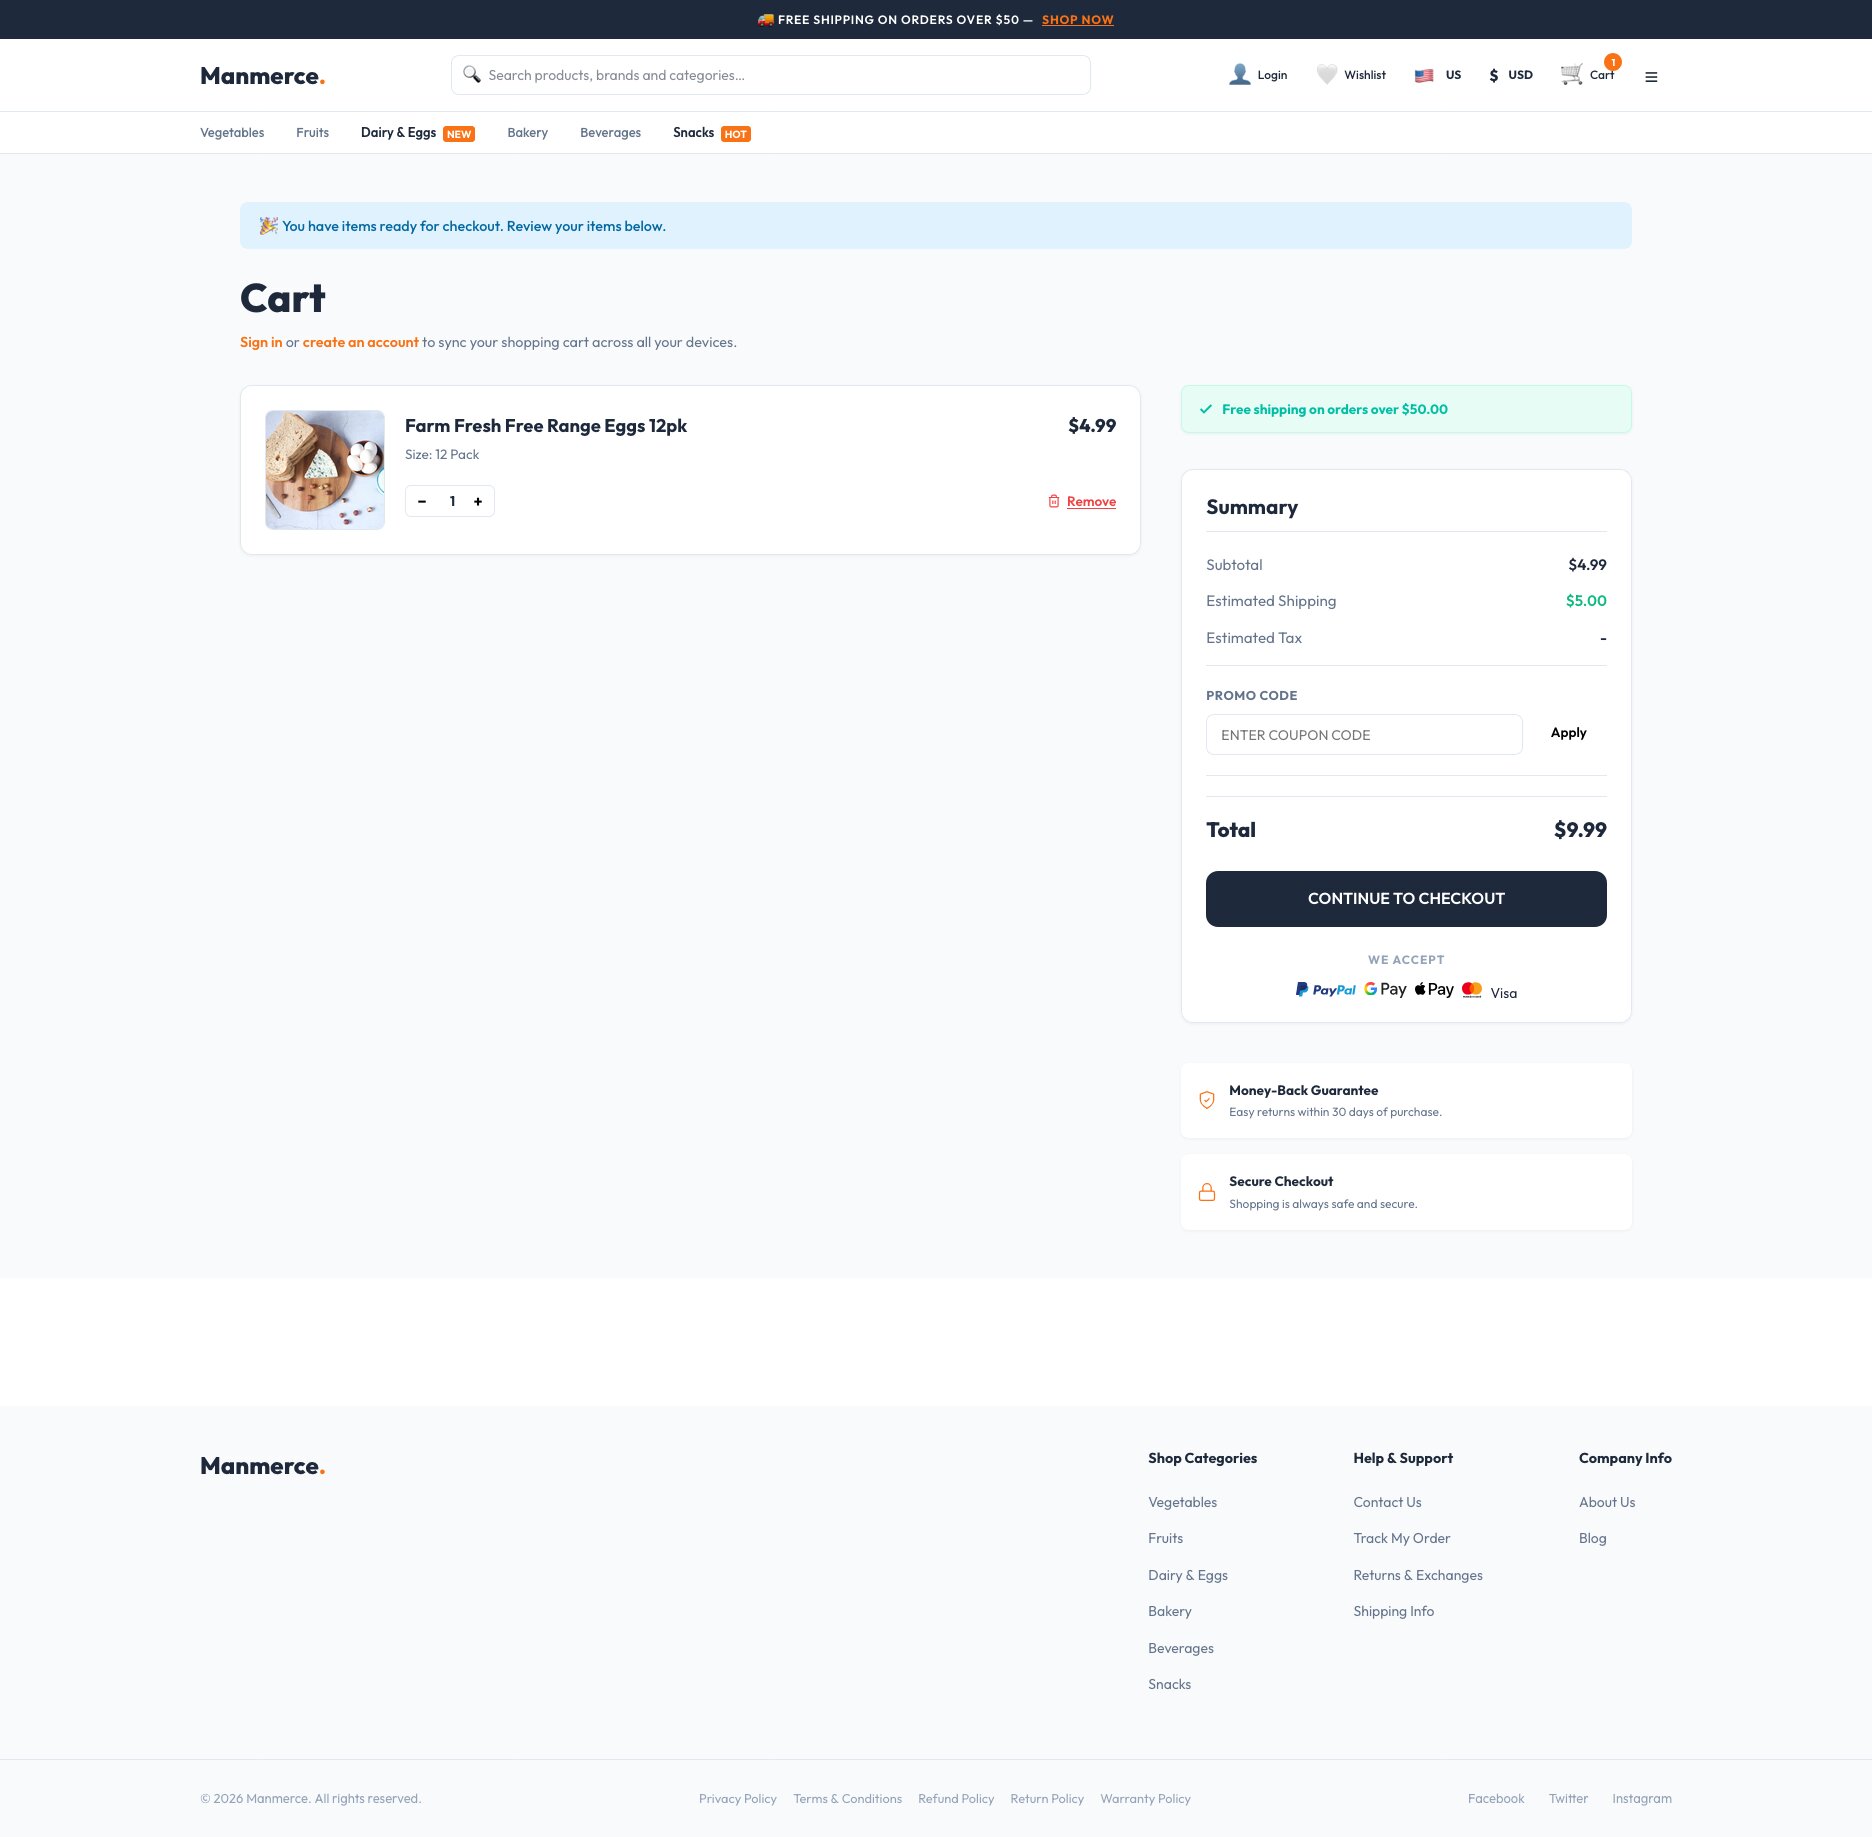Apply the promo code
1872x1837 pixels.
pos(1568,733)
